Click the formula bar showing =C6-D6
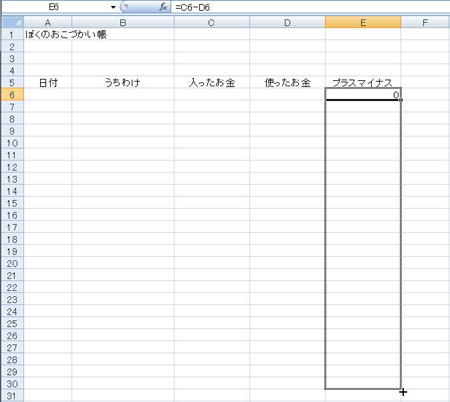Viewport: 450px width, 402px height. tap(310, 7)
